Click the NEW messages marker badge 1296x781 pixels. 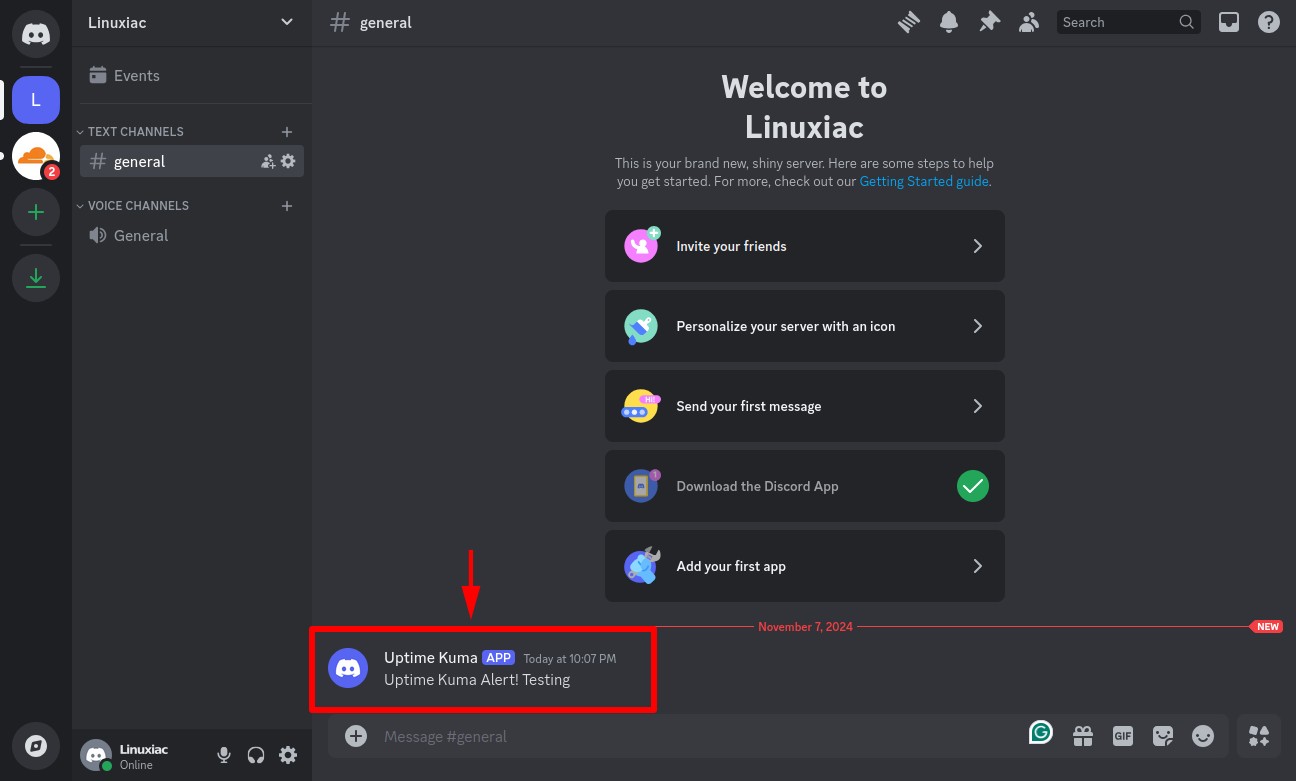tap(1266, 627)
